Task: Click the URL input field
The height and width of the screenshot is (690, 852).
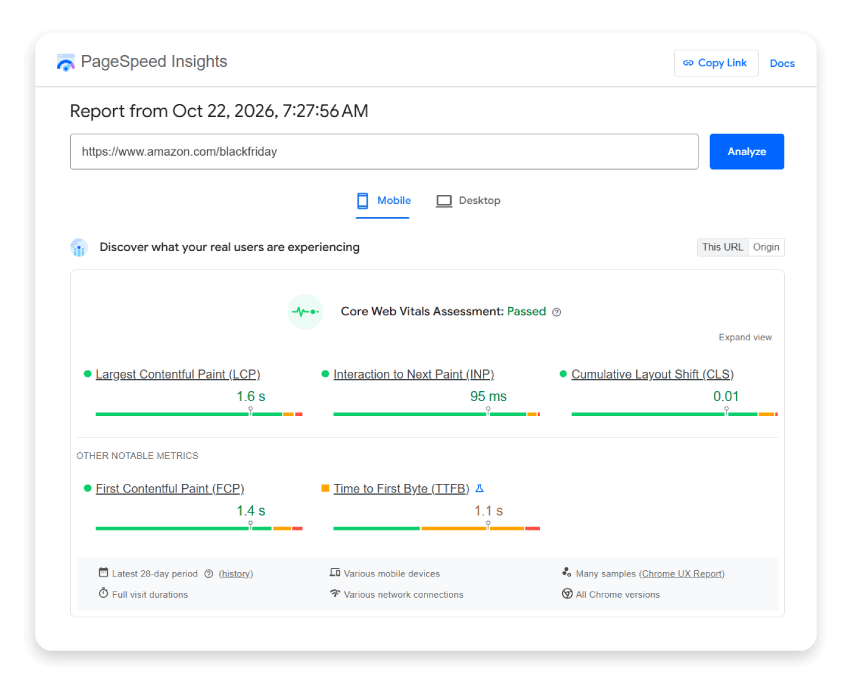Action: point(384,152)
